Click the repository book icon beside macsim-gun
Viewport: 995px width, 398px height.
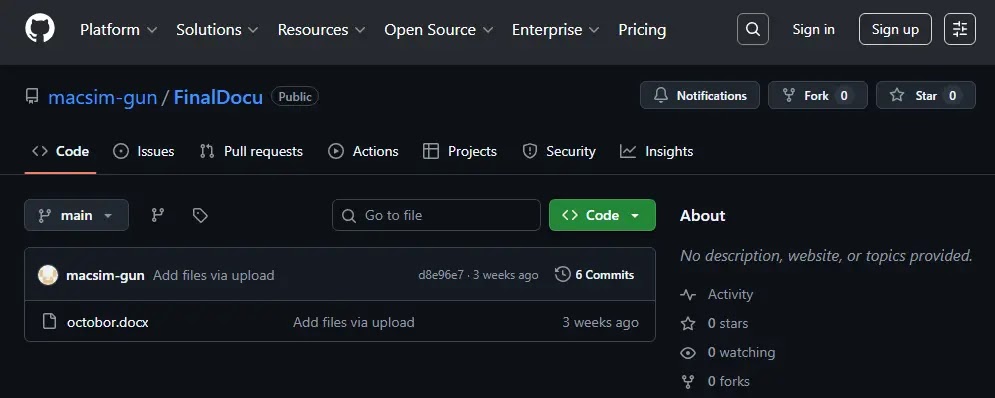click(x=32, y=96)
